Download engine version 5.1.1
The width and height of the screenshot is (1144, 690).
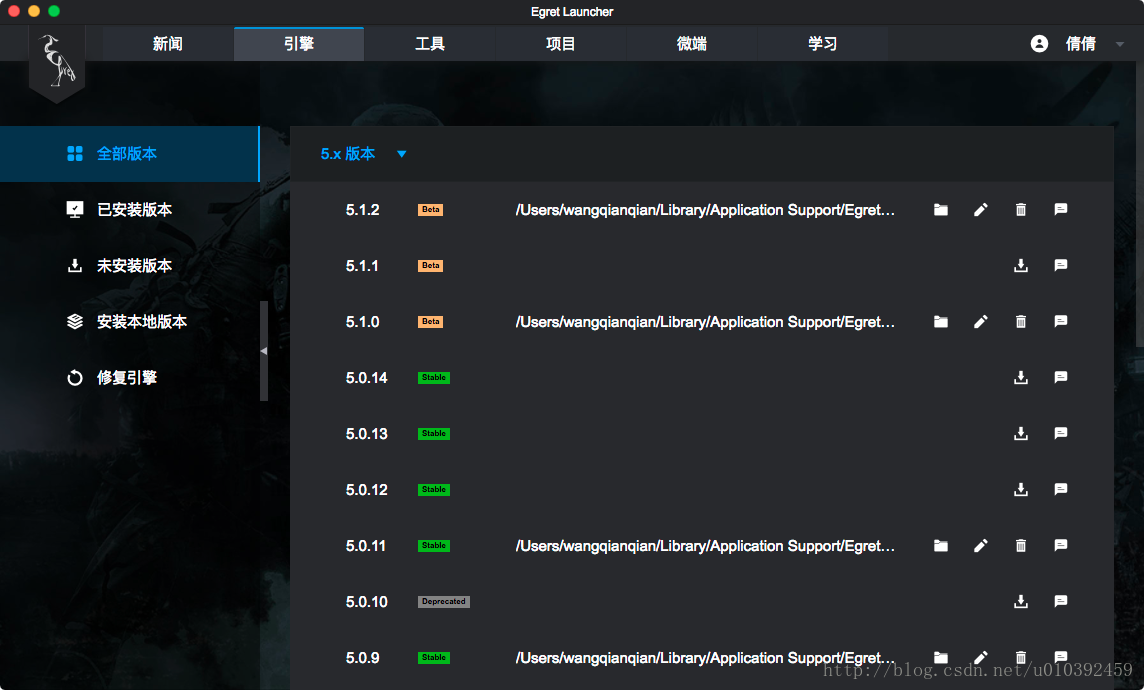[1021, 265]
